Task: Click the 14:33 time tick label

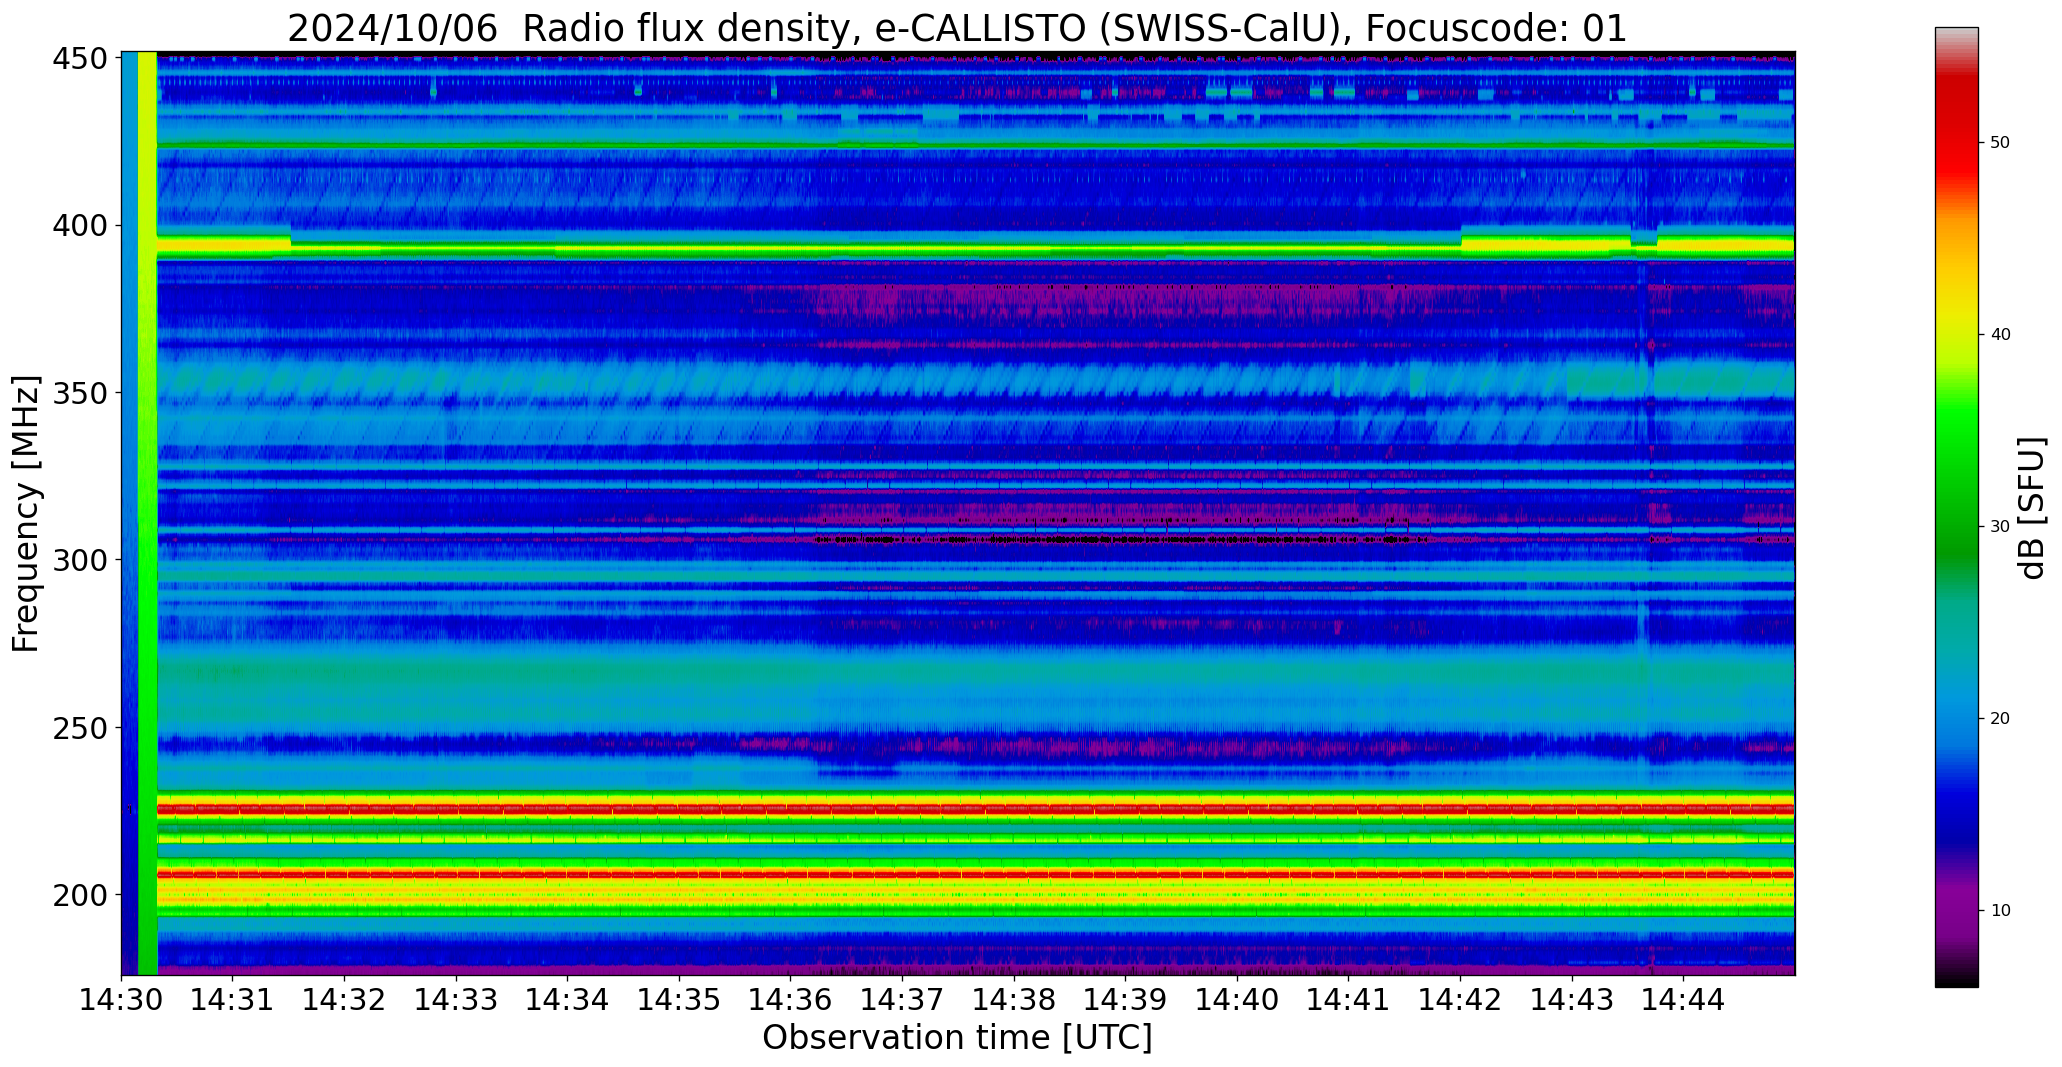Action: click(x=456, y=999)
